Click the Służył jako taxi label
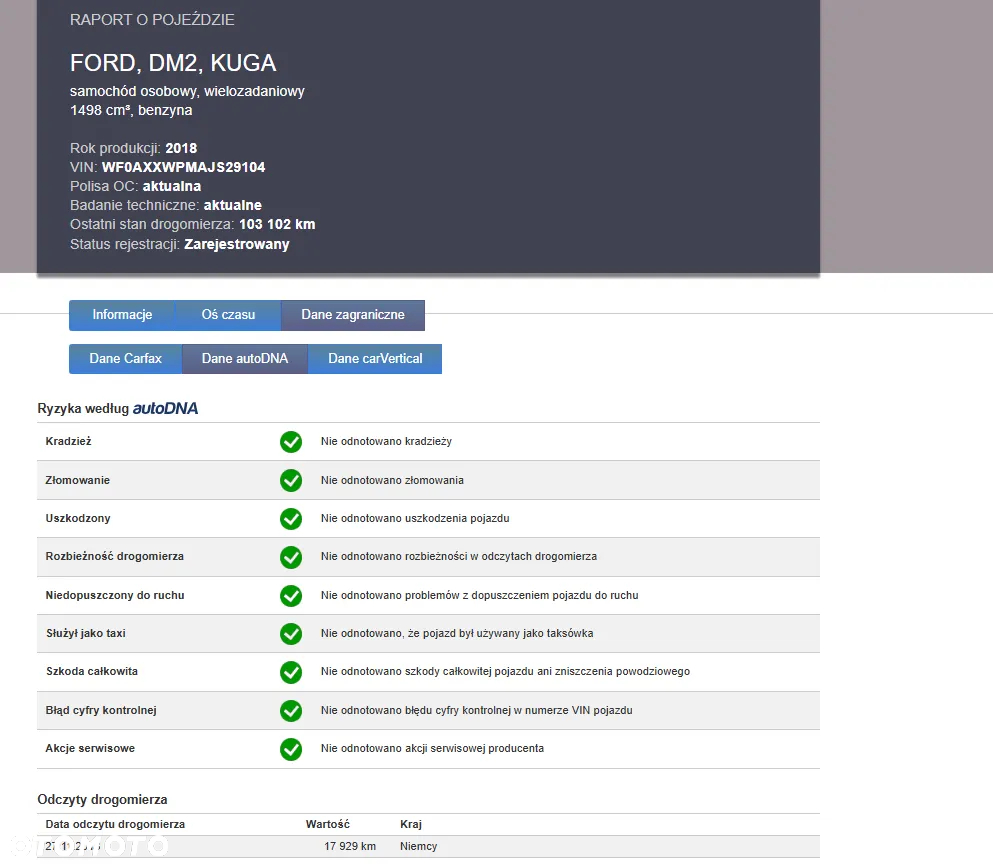This screenshot has height=866, width=993. click(x=85, y=633)
